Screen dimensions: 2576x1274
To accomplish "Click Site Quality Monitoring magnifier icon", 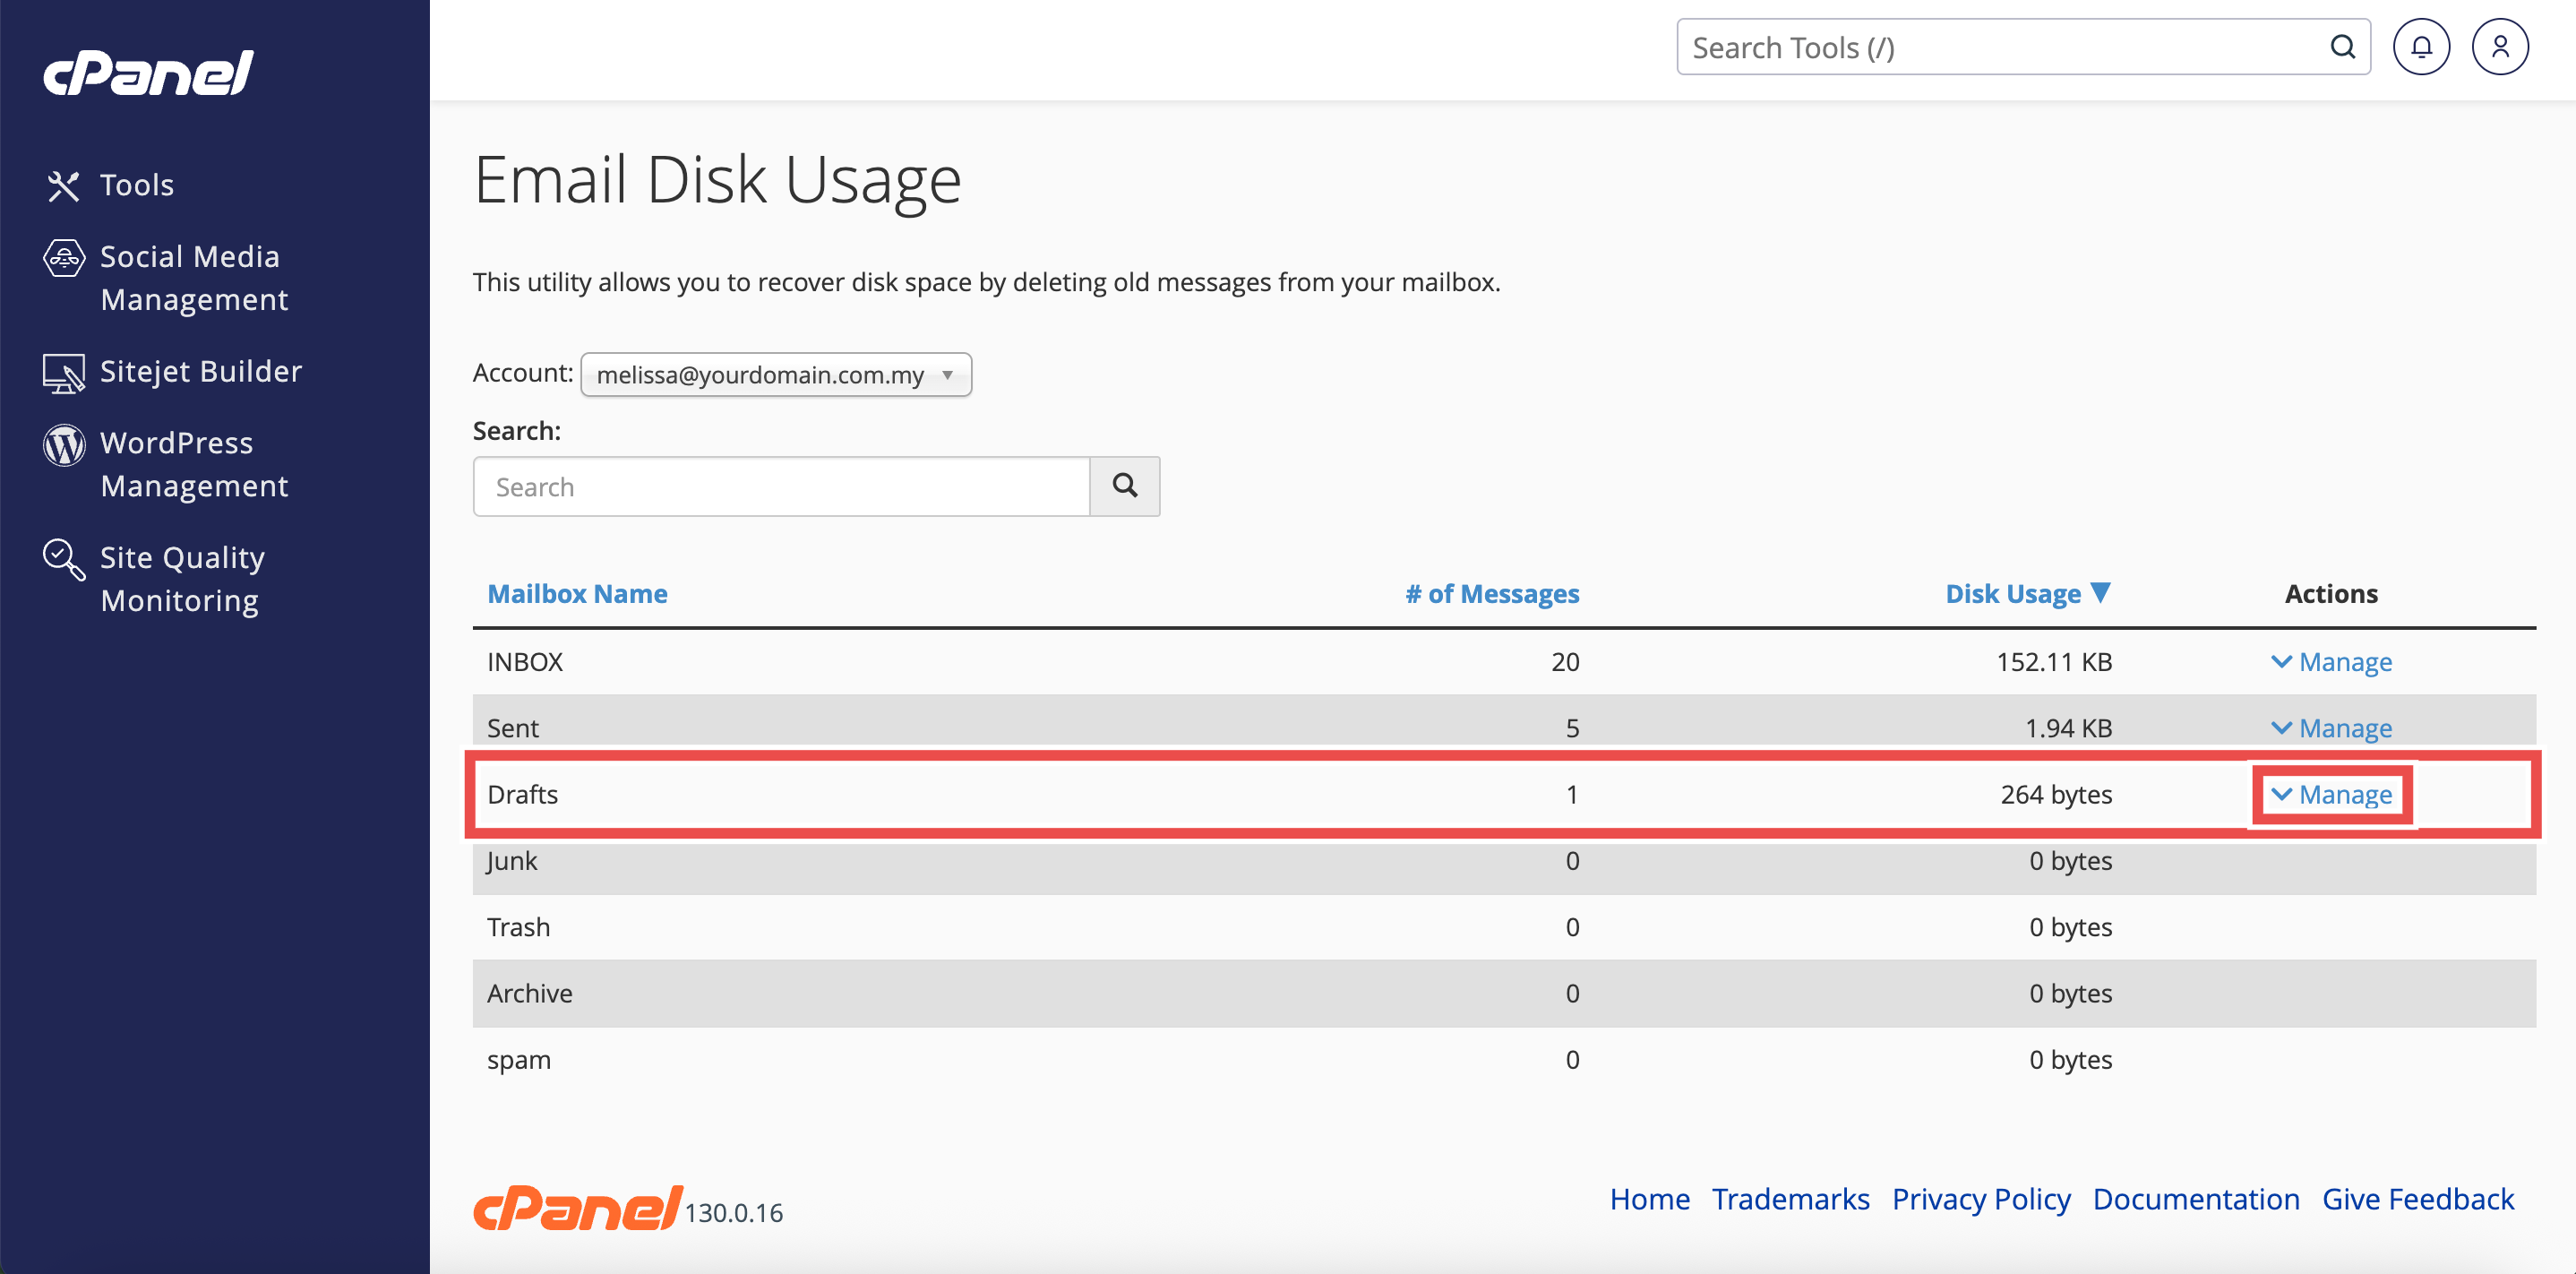I will [x=63, y=559].
